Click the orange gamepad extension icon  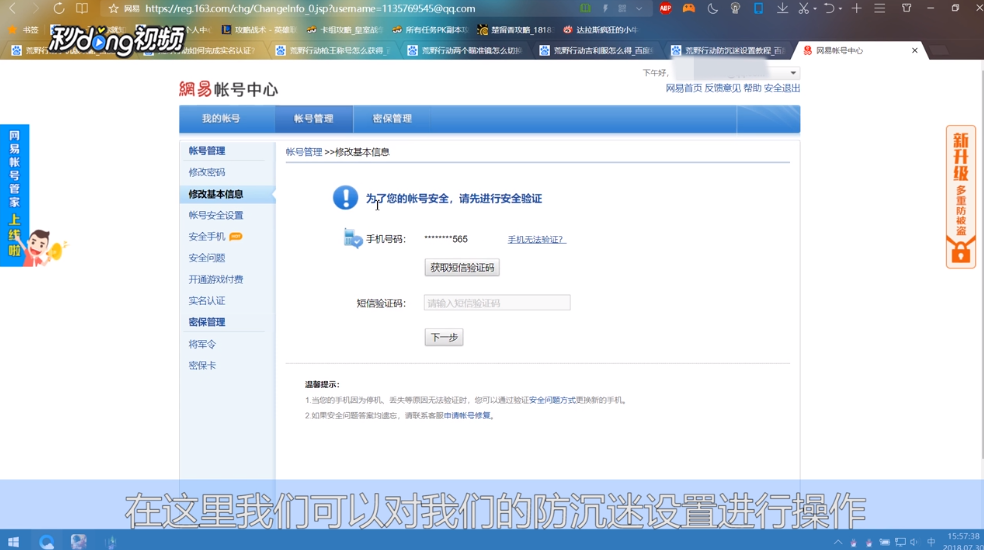pos(688,8)
